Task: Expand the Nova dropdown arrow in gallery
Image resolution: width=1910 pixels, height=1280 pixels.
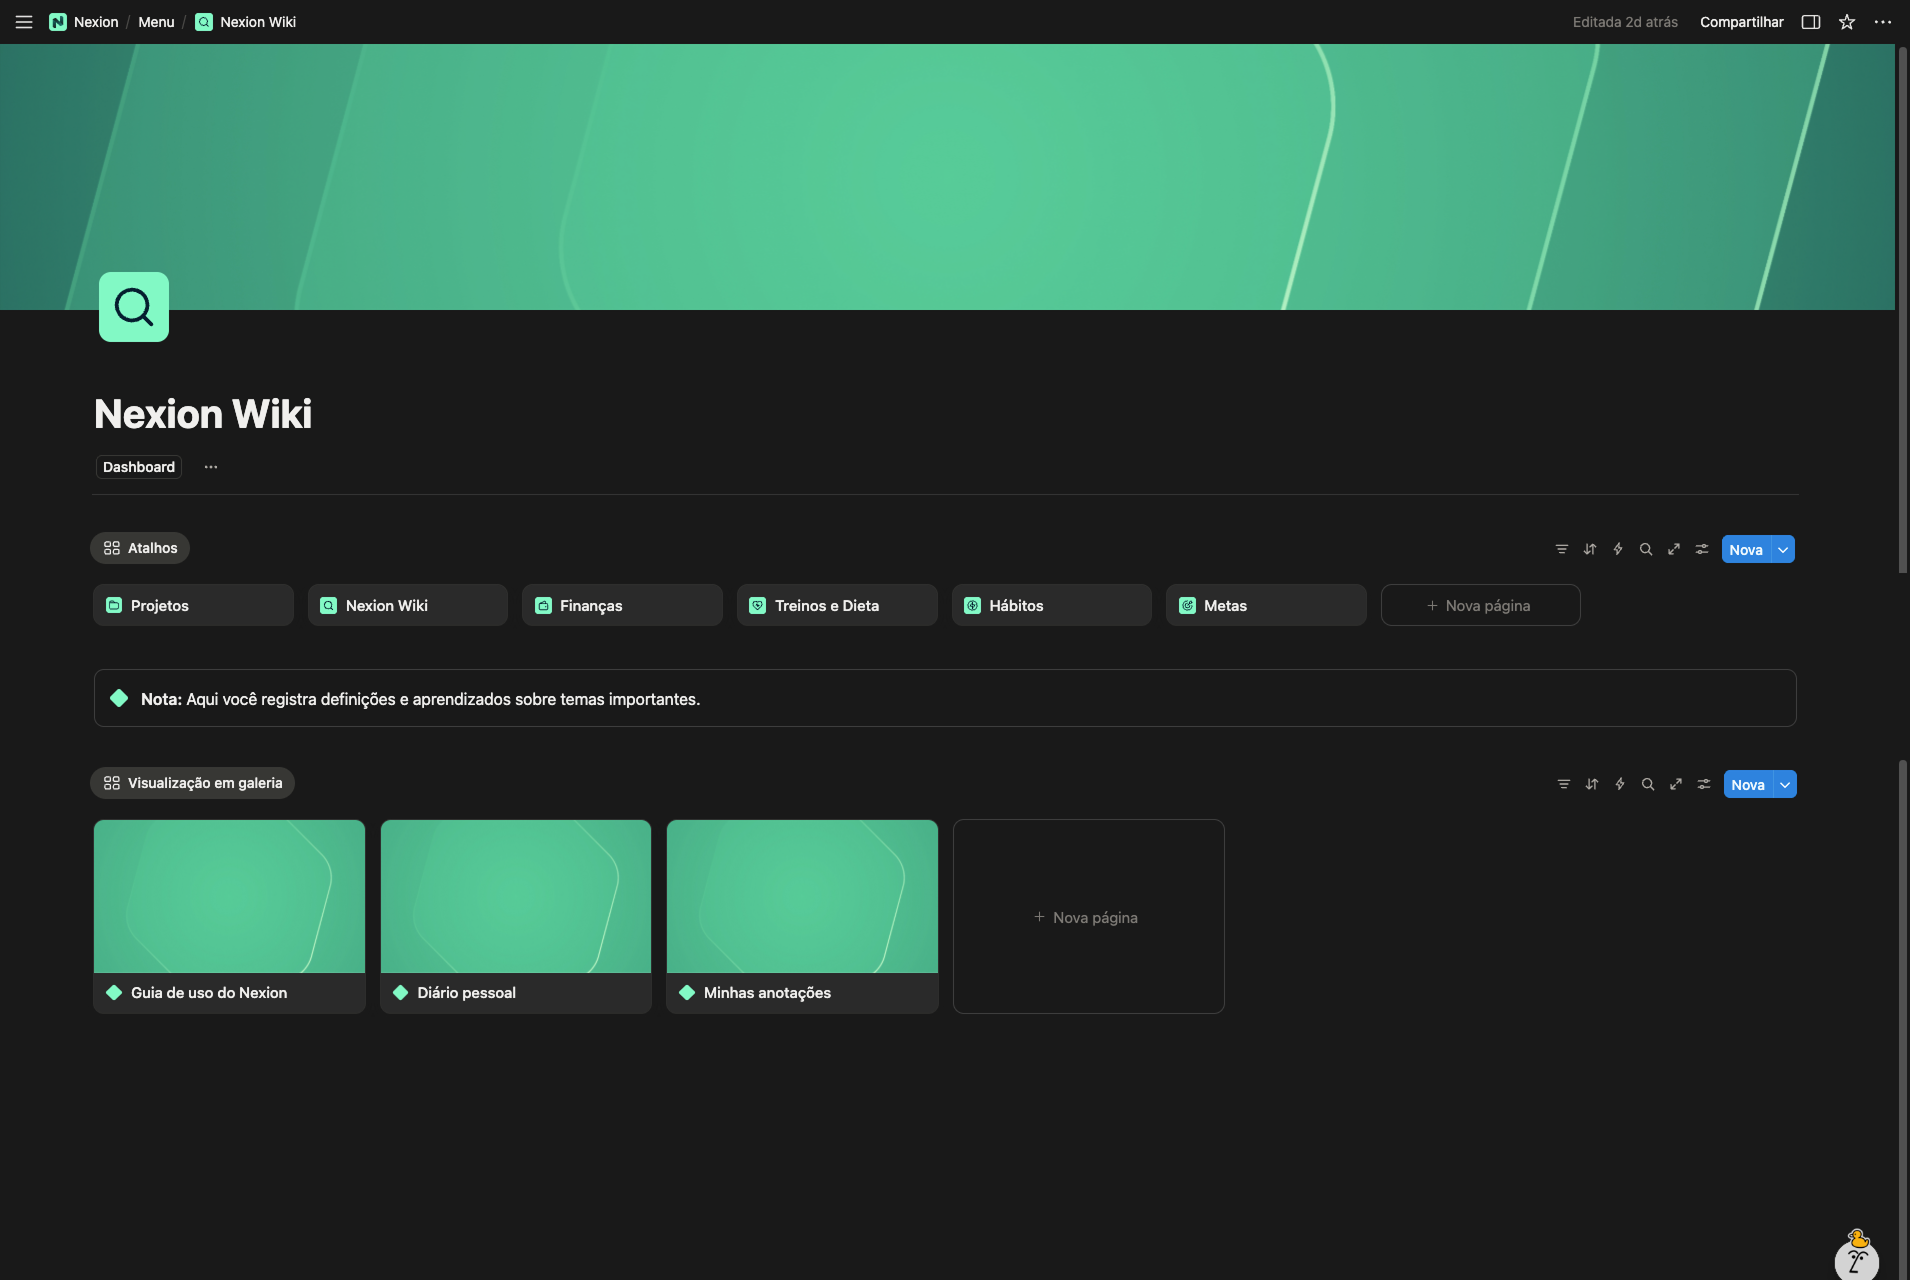Action: (1785, 784)
